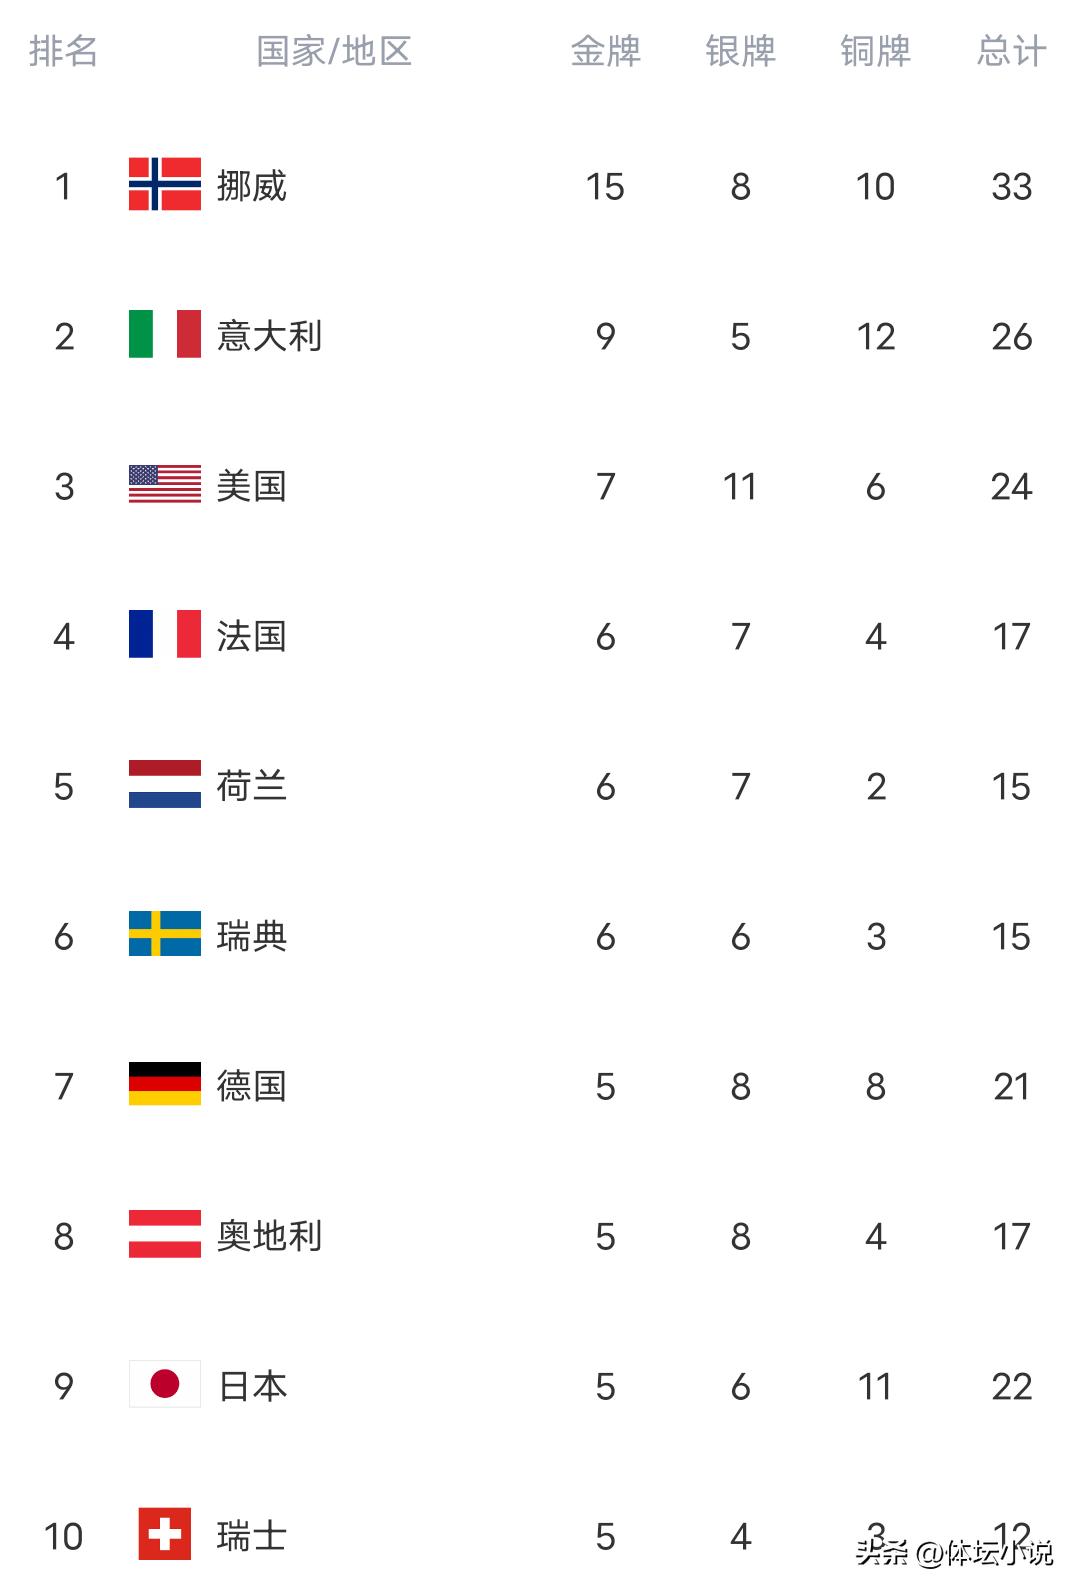Click the Austria flag icon
The height and width of the screenshot is (1591, 1078).
click(164, 1235)
